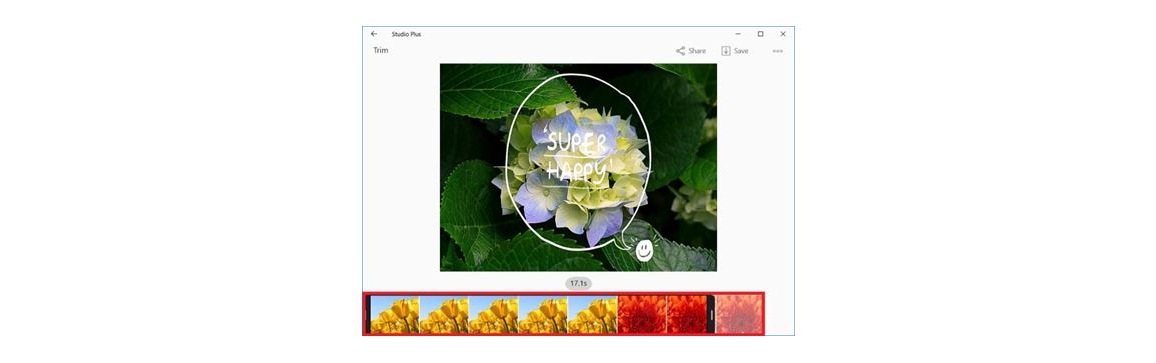Grab the right trim handle on the filmstrip

[x=711, y=314]
